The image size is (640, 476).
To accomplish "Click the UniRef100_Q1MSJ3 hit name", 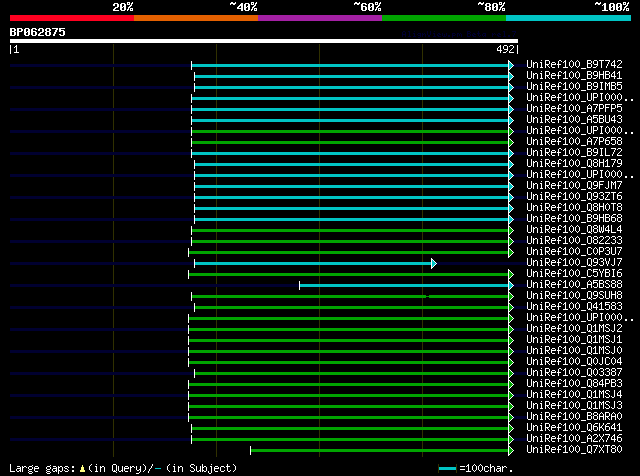I will [x=574, y=406].
